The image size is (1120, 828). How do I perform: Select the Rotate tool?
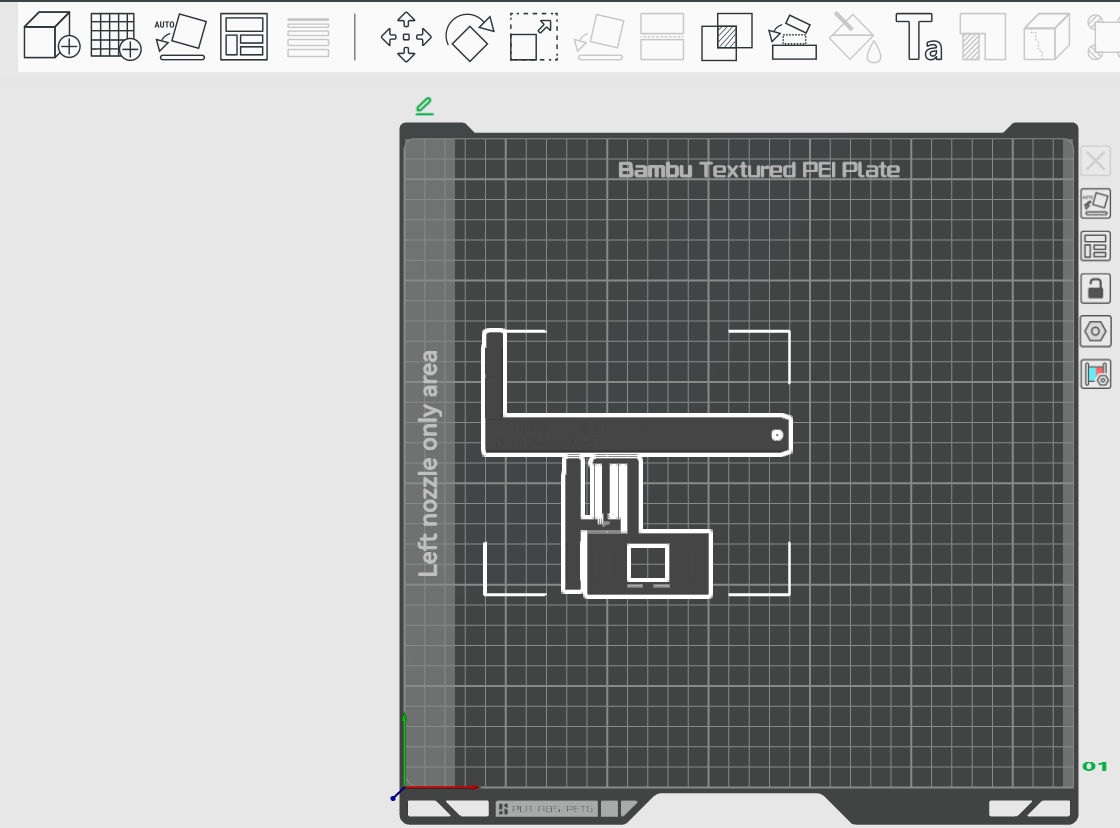(x=469, y=36)
